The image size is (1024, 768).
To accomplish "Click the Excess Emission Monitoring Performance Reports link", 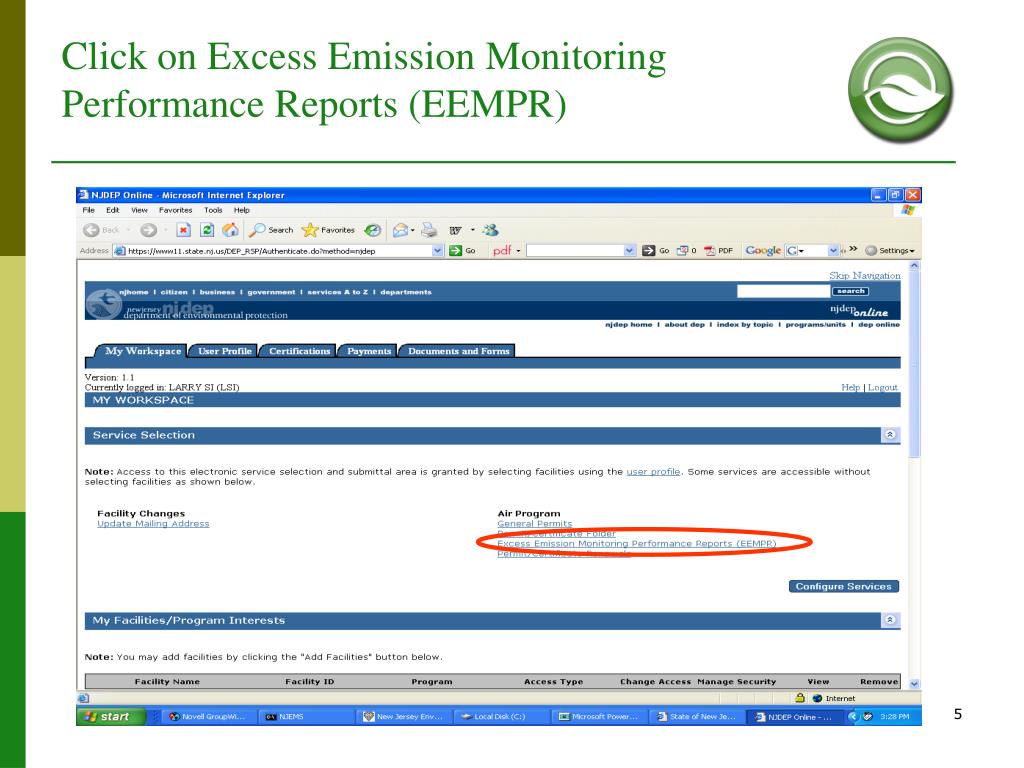I will point(637,543).
